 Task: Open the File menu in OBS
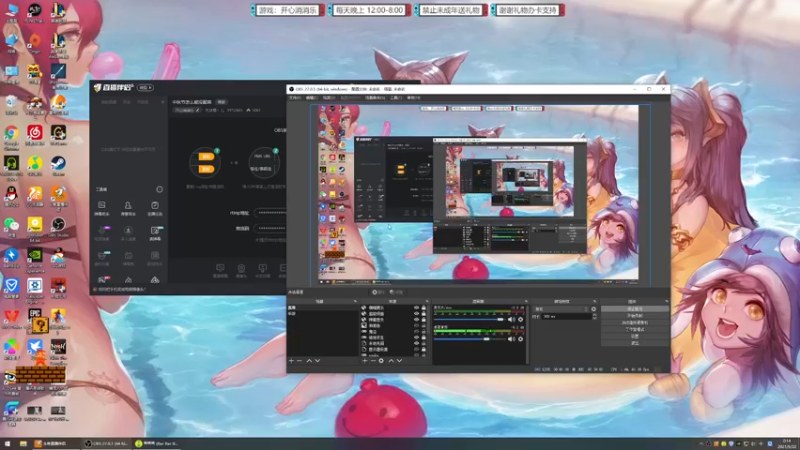[295, 97]
